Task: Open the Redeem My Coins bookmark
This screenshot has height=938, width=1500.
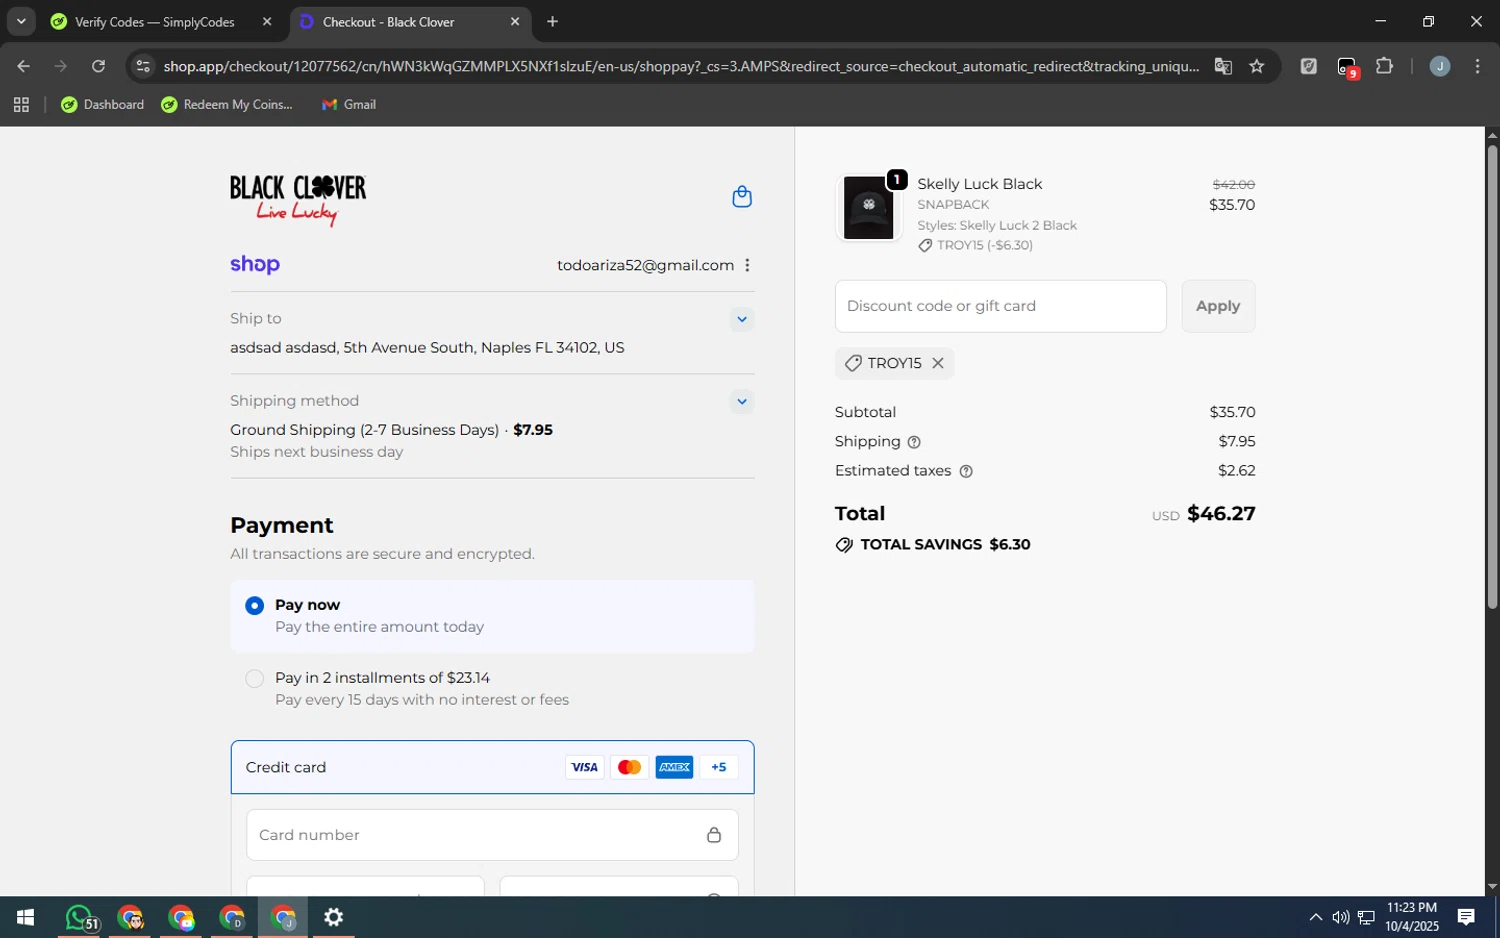Action: click(227, 105)
